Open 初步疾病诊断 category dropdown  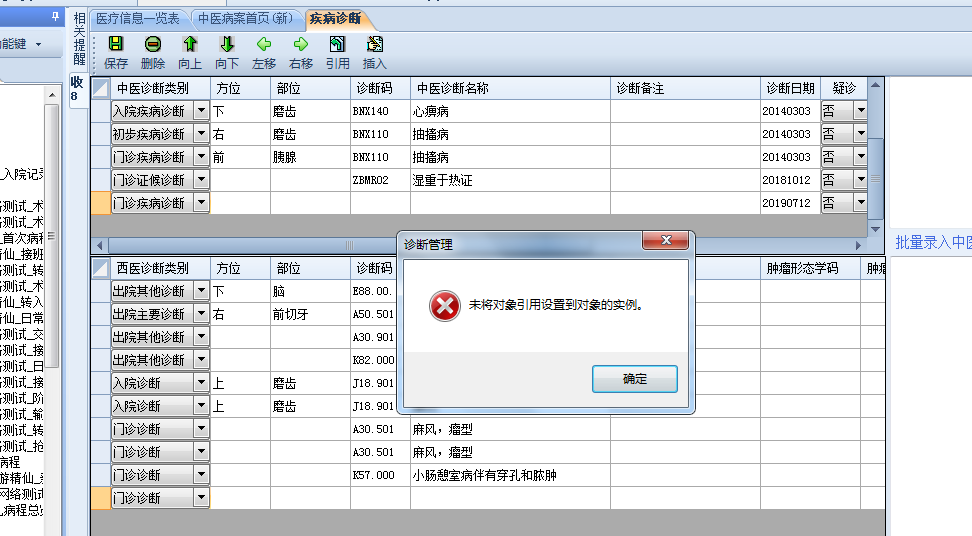coord(201,134)
